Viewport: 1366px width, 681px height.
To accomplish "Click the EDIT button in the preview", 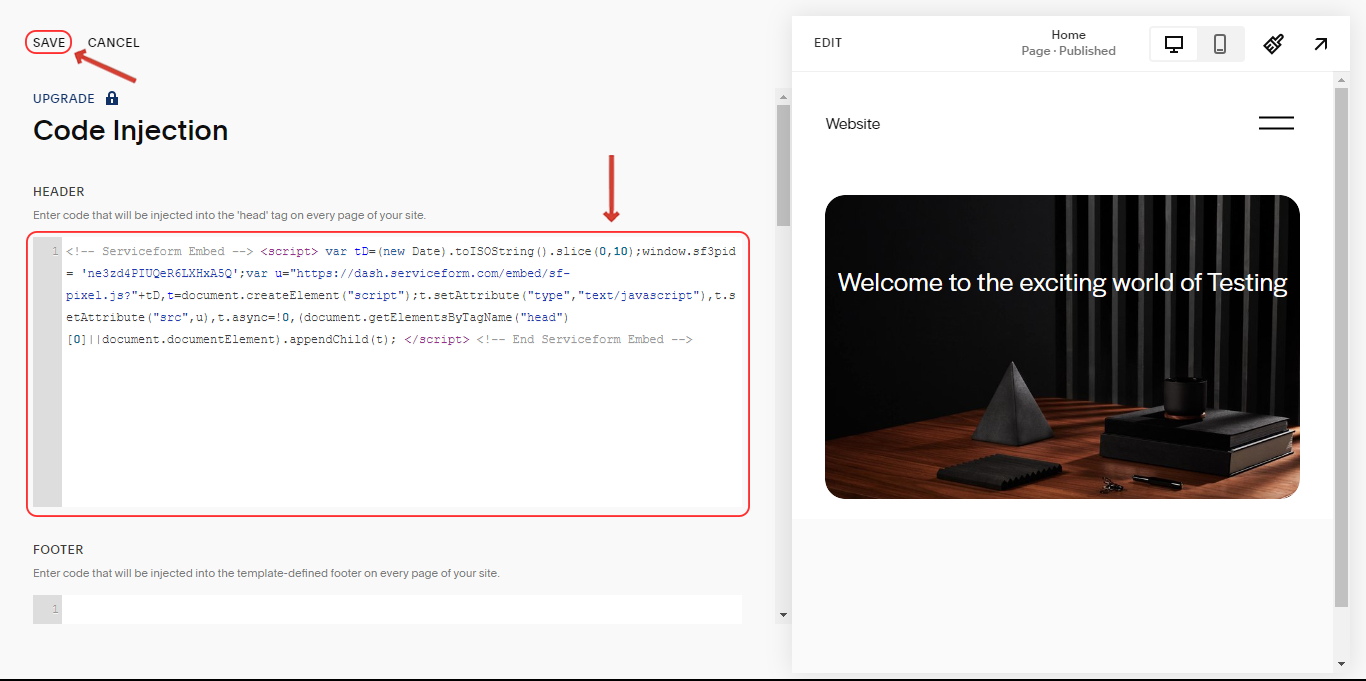I will tap(828, 43).
